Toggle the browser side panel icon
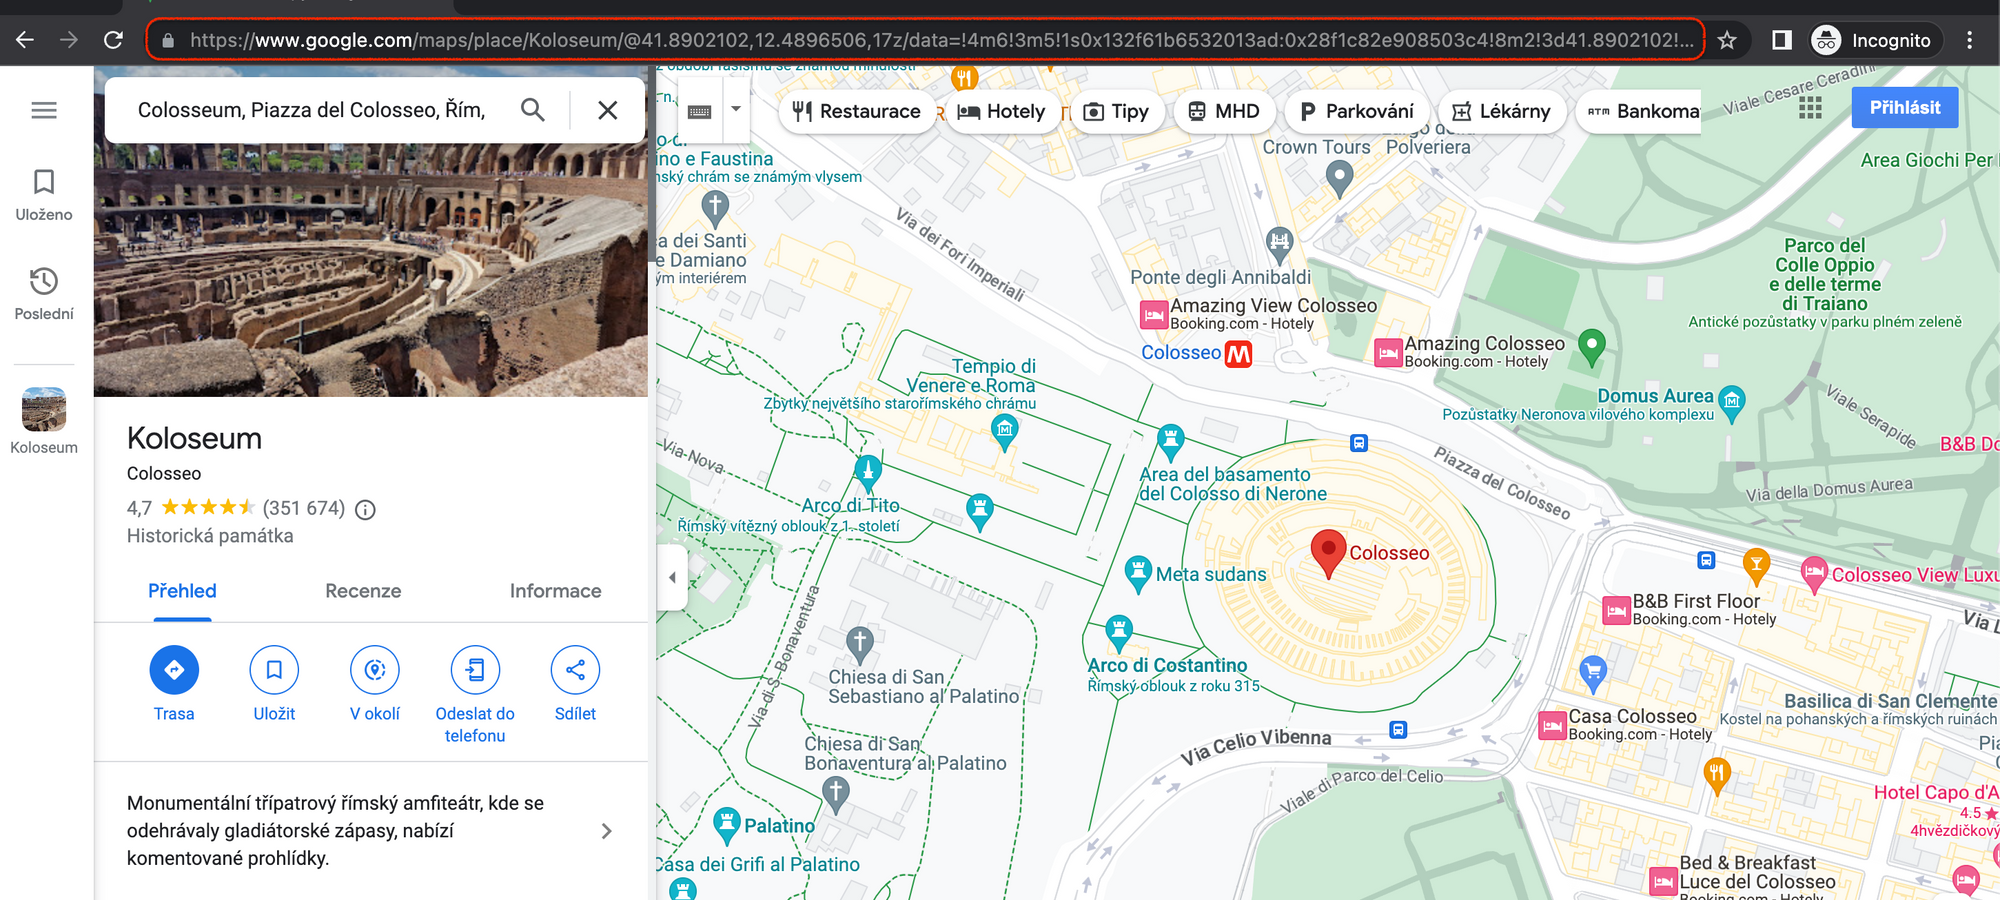This screenshot has width=2000, height=900. click(1782, 40)
